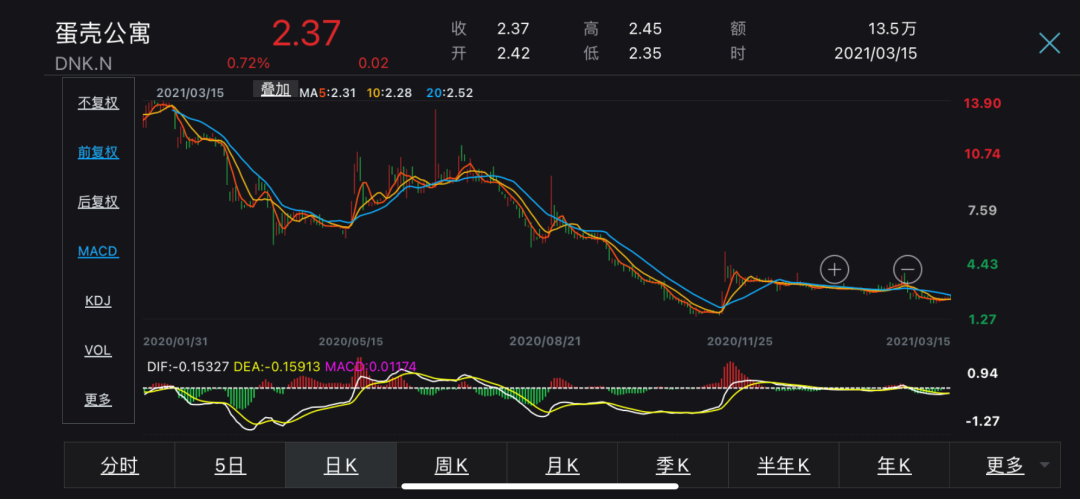The height and width of the screenshot is (499, 1080).
Task: Click the MA 10:2.28 label
Action: point(388,92)
